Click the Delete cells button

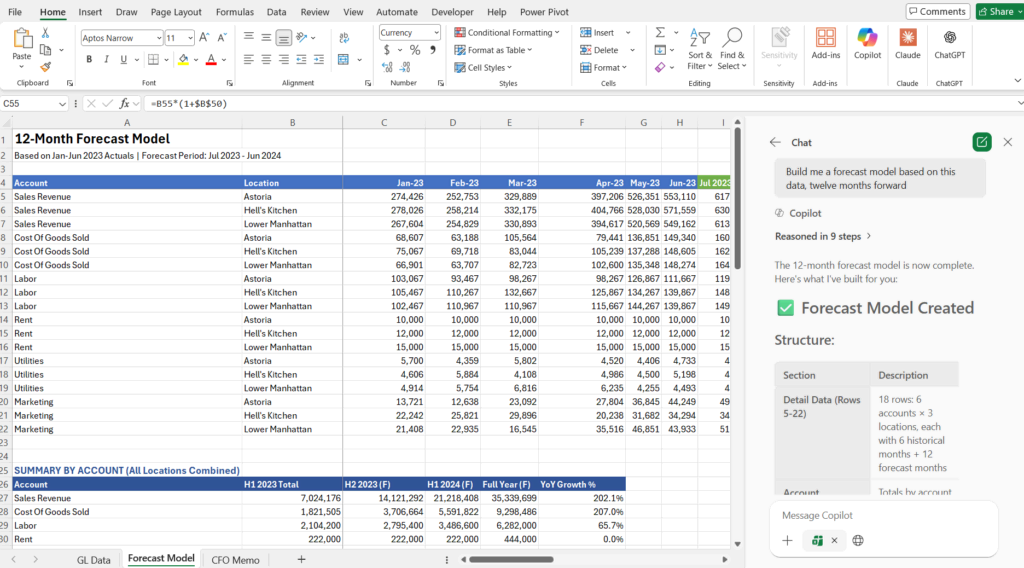coord(599,50)
